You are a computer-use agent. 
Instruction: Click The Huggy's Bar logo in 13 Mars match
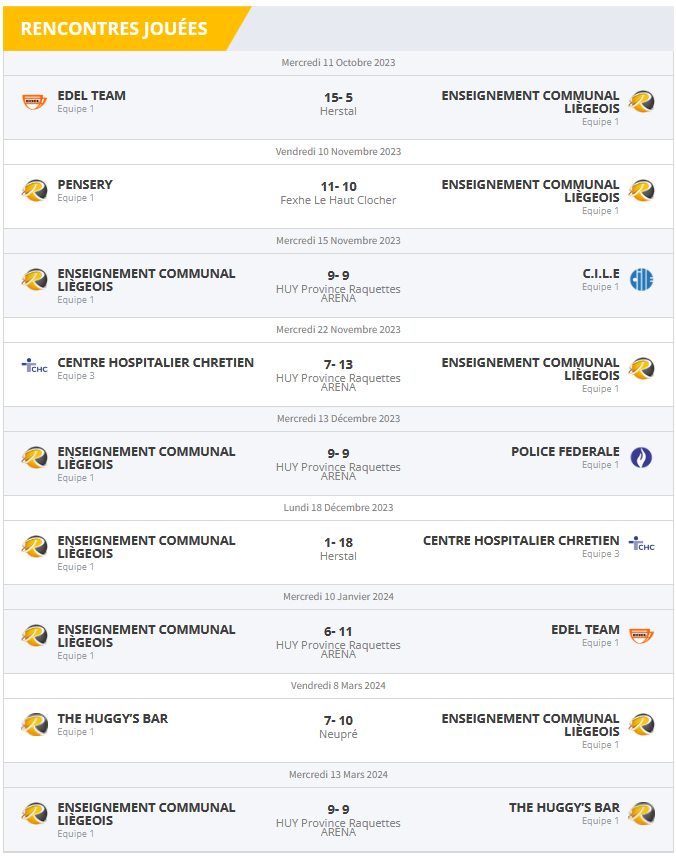click(641, 814)
